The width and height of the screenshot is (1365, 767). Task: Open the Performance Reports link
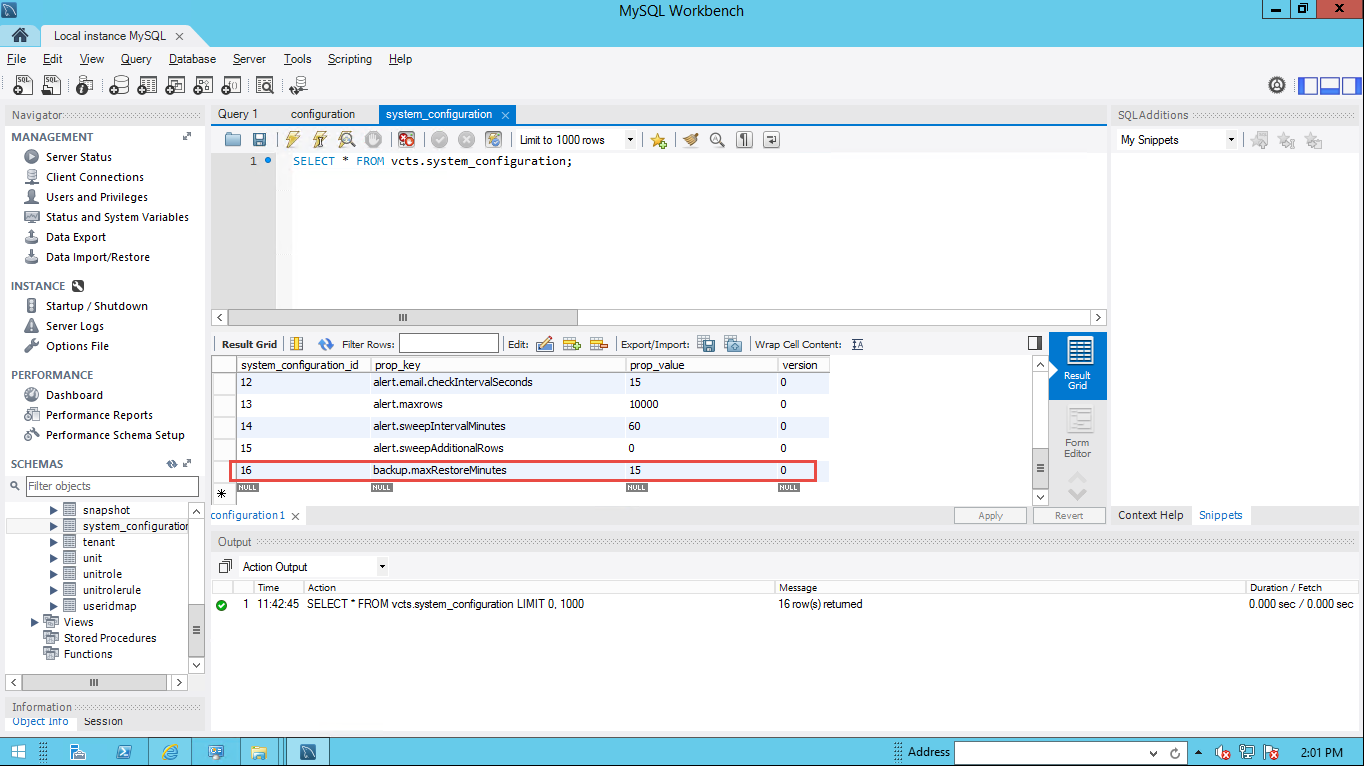point(99,415)
